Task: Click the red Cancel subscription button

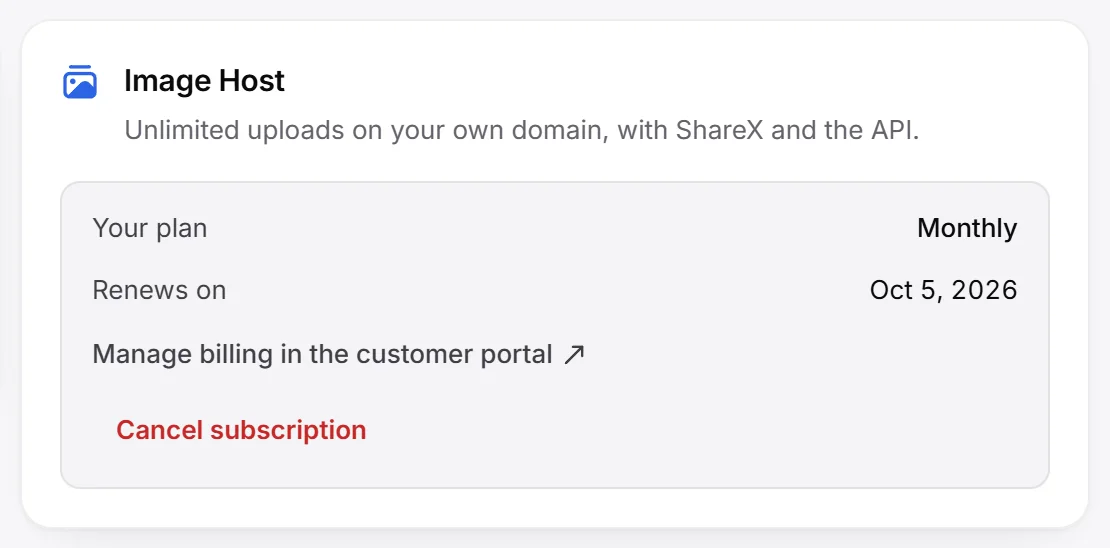Action: [x=241, y=430]
